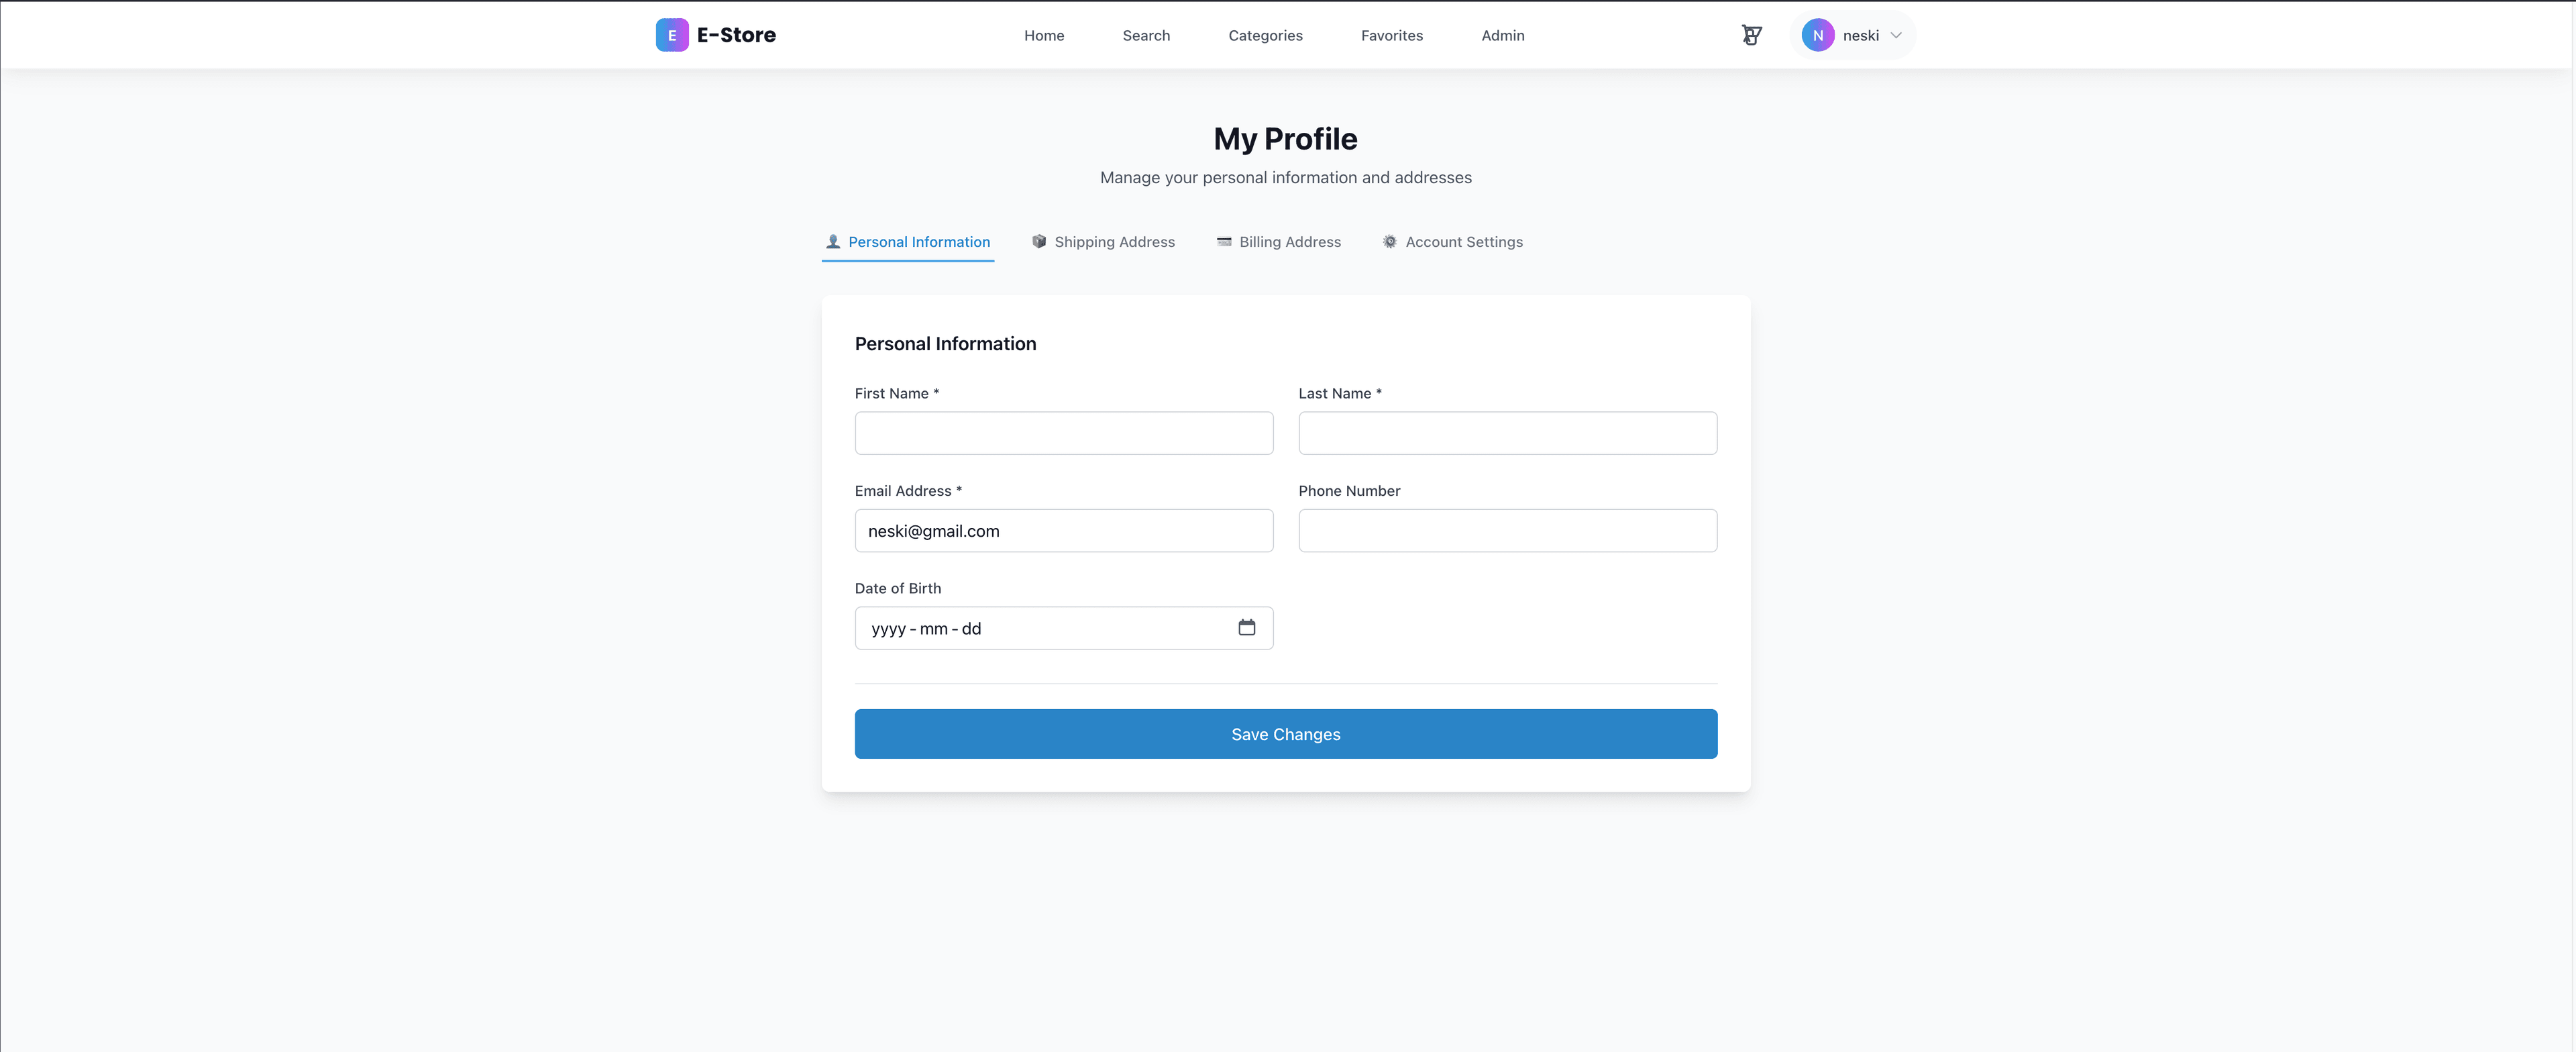
Task: Expand the neski account dropdown chevron
Action: pyautogui.click(x=1895, y=35)
